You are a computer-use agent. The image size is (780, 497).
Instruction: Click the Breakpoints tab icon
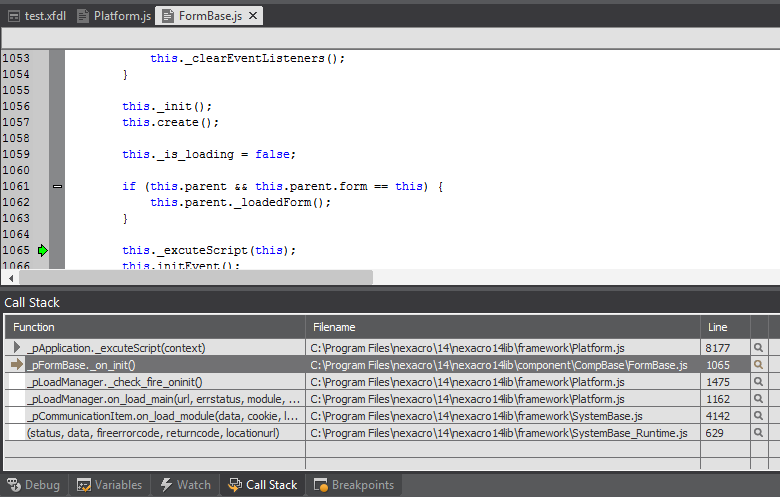click(321, 485)
